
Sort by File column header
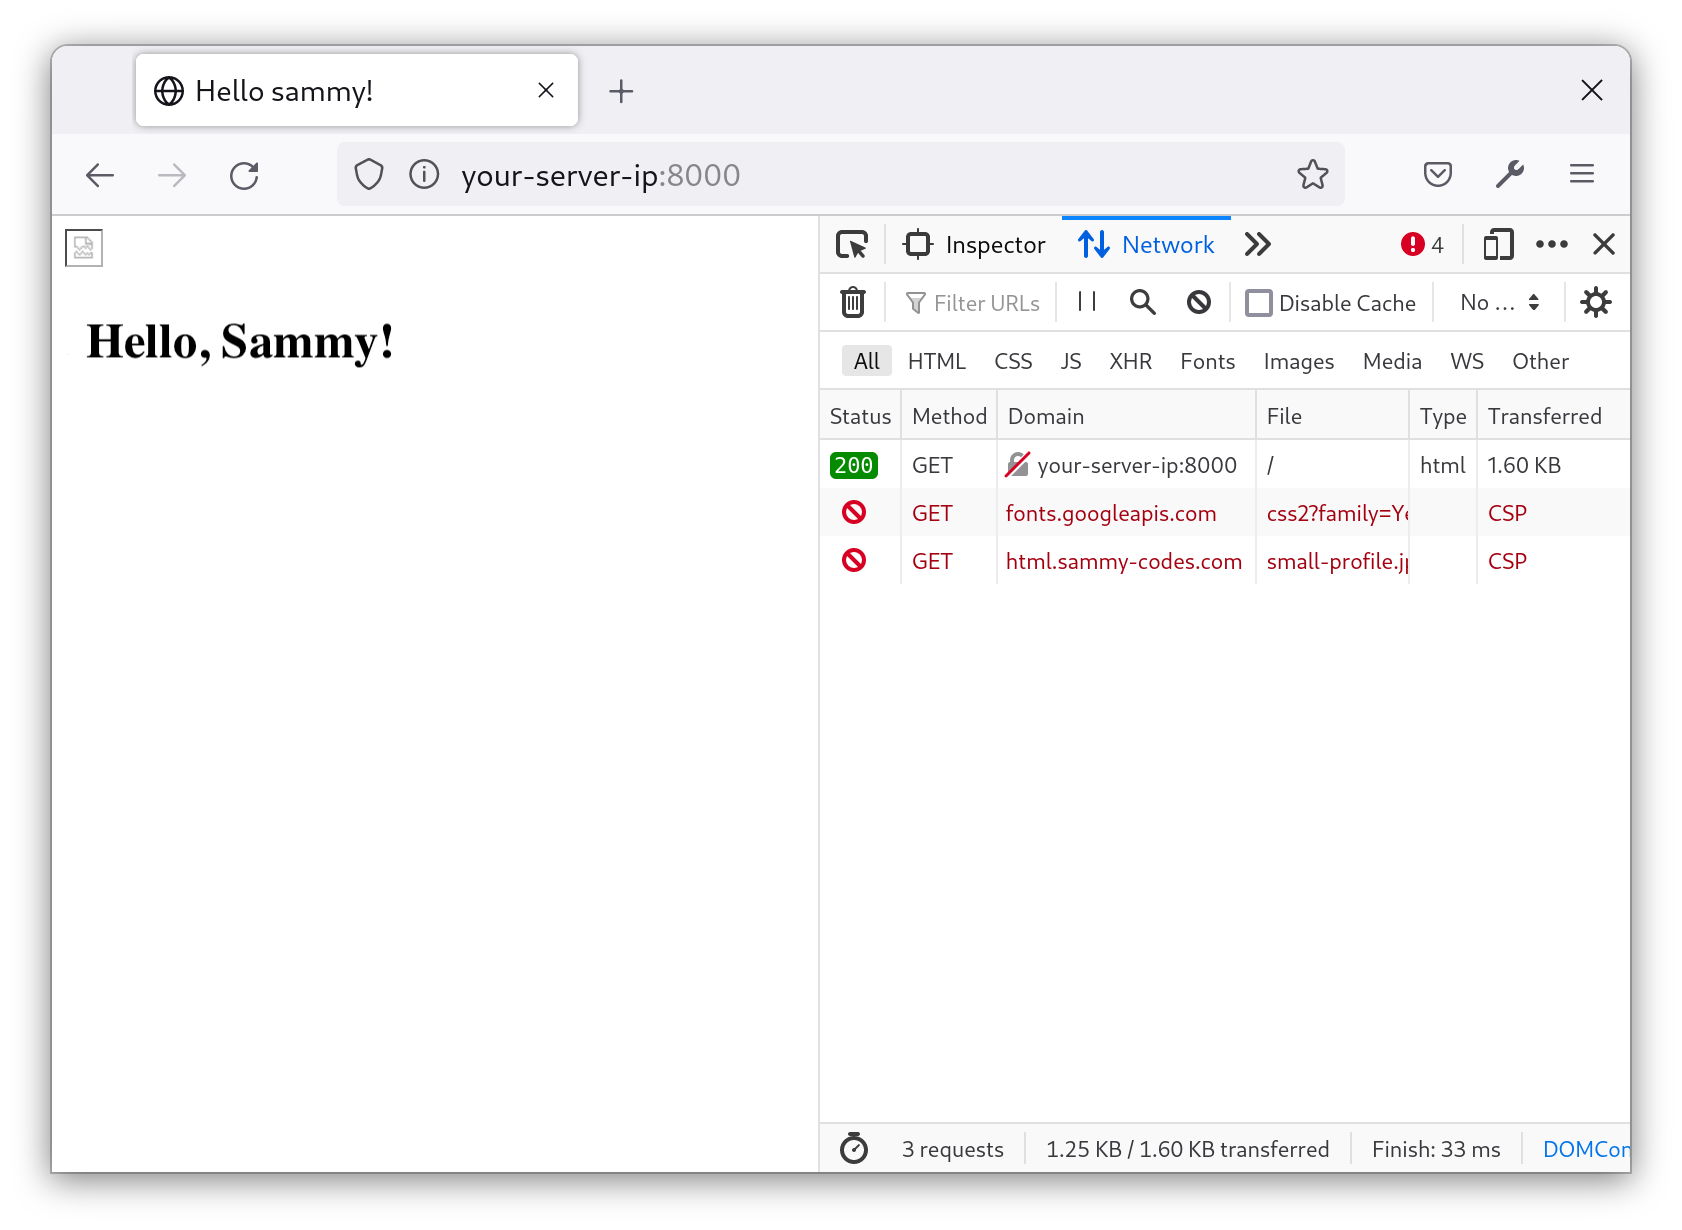pyautogui.click(x=1332, y=416)
